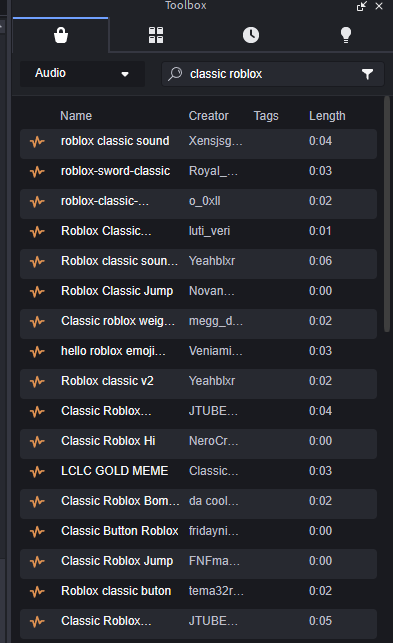The width and height of the screenshot is (393, 643).
Task: Select the roblox-sword-classic audio row
Action: [198, 171]
